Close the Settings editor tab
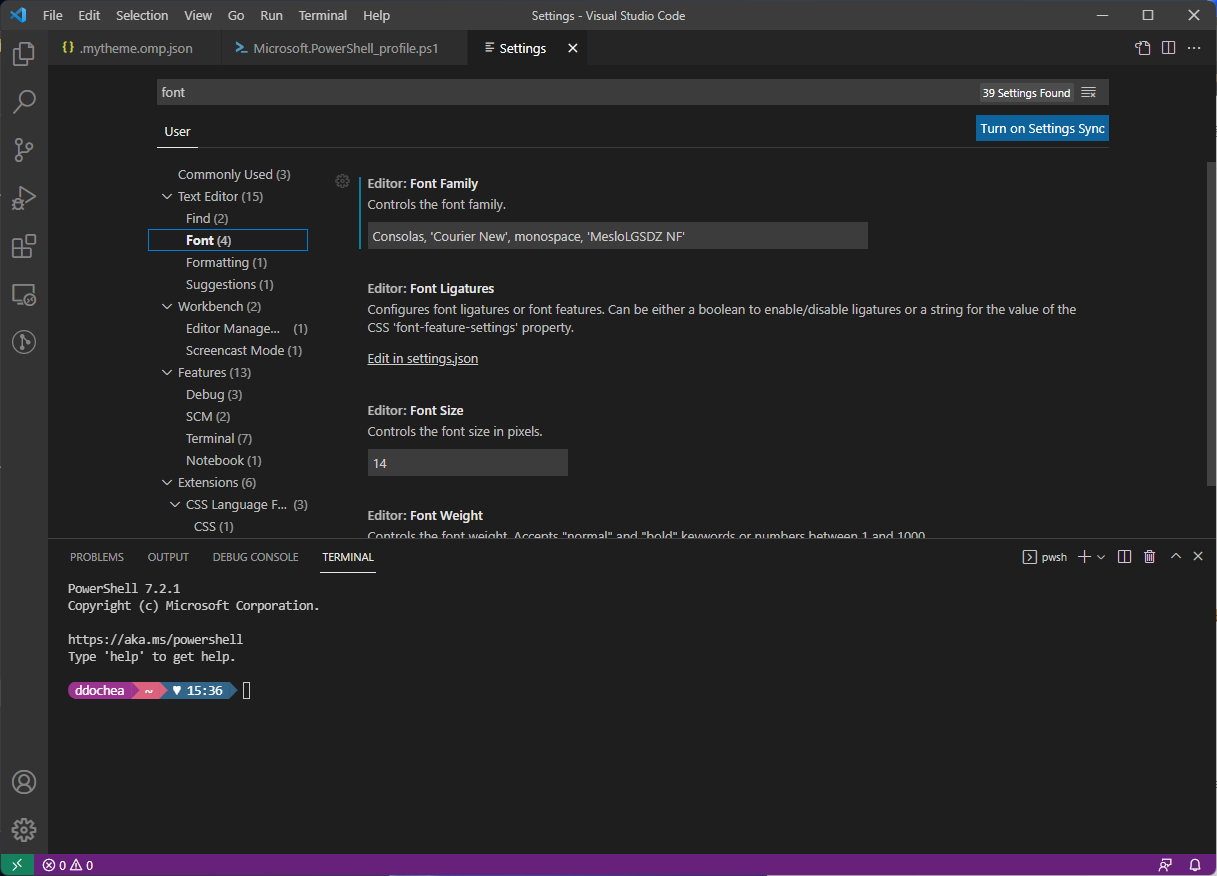This screenshot has height=876, width=1217. click(573, 48)
